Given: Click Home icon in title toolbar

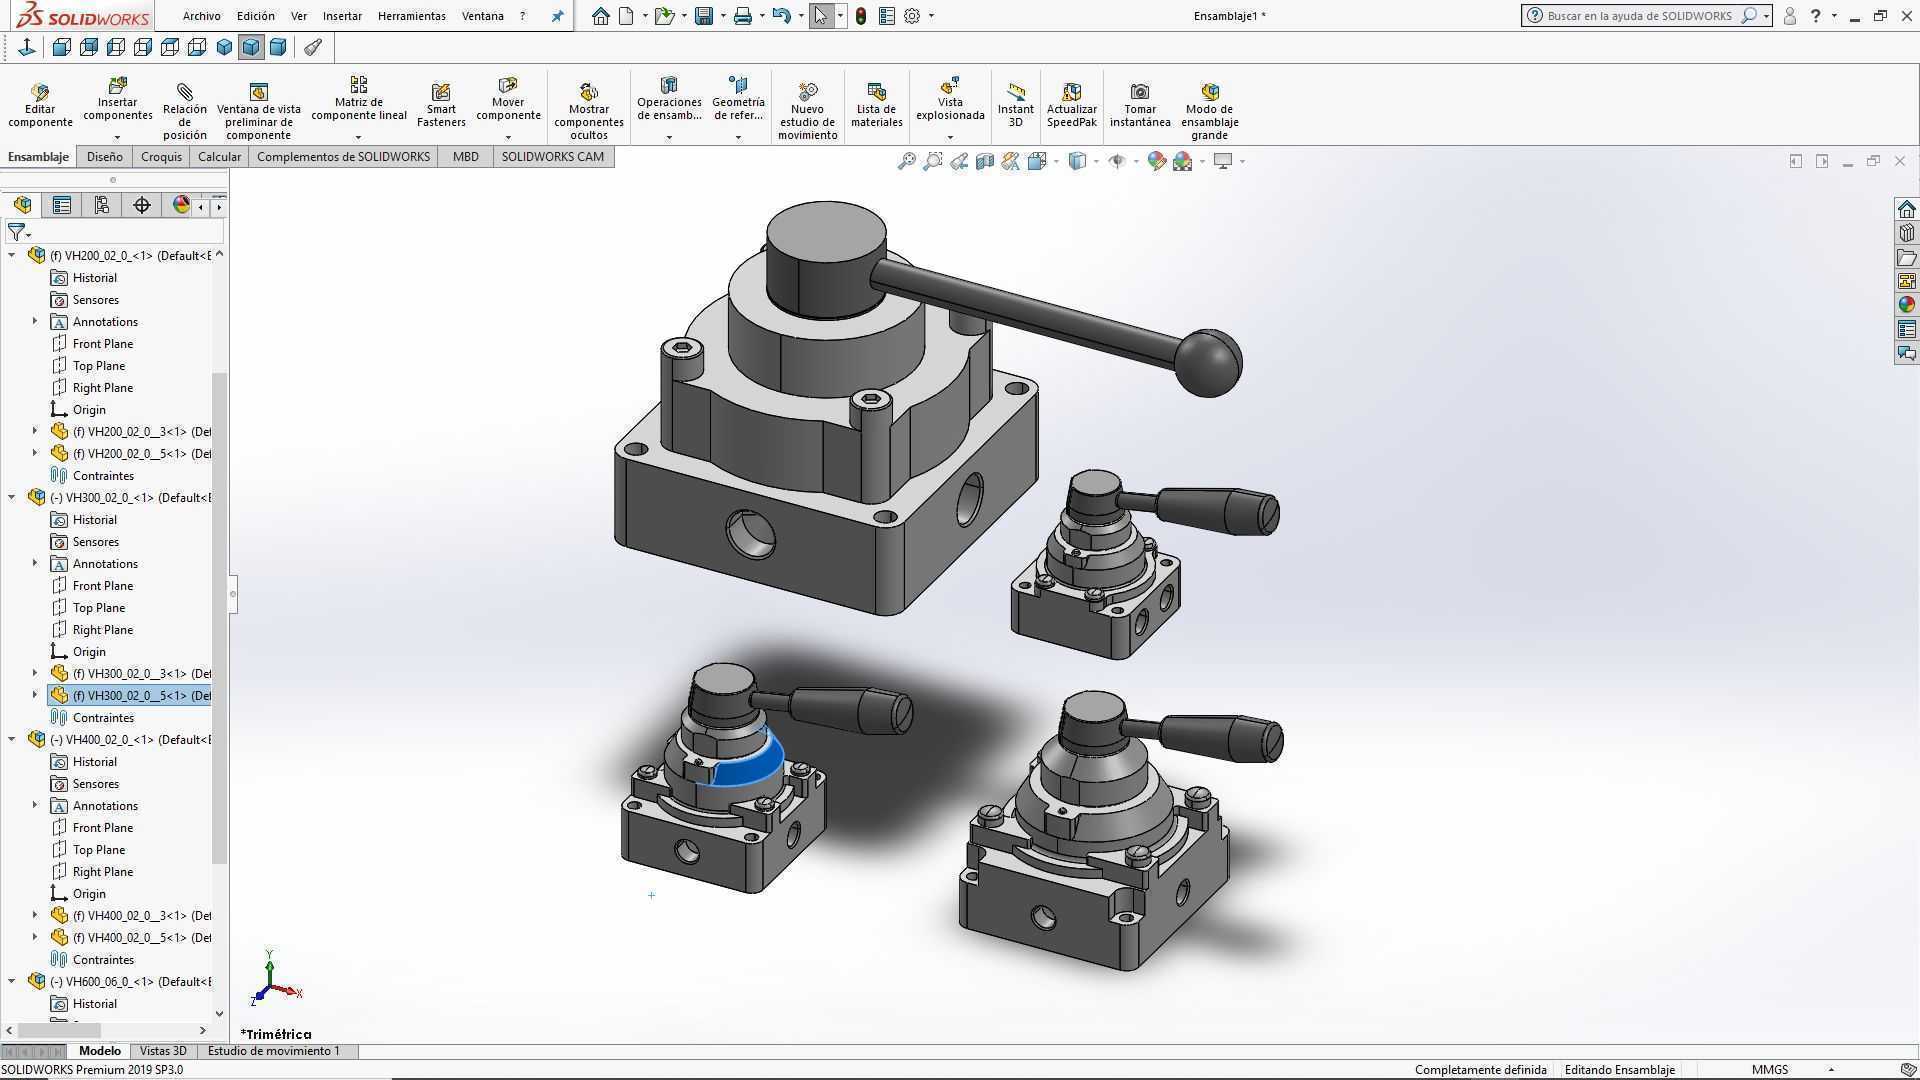Looking at the screenshot, I should click(600, 16).
